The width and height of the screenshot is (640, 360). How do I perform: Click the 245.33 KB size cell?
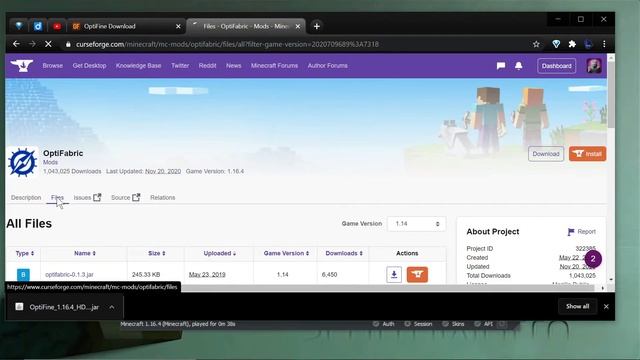click(146, 275)
